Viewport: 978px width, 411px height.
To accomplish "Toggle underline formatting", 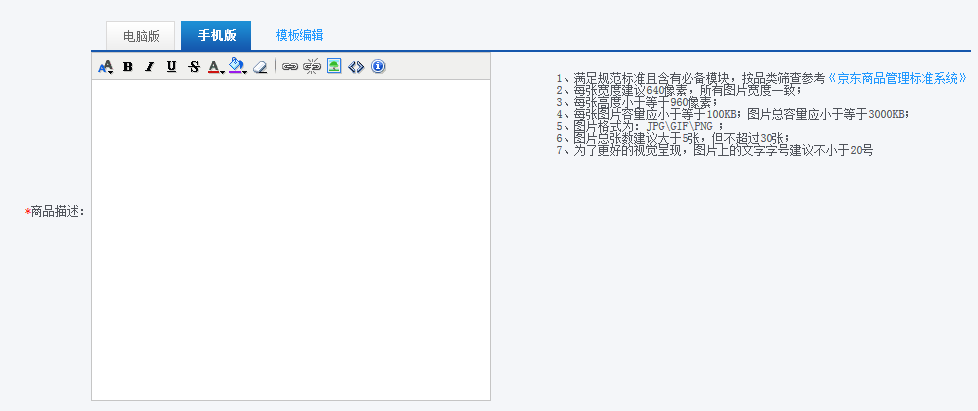I will tap(172, 67).
